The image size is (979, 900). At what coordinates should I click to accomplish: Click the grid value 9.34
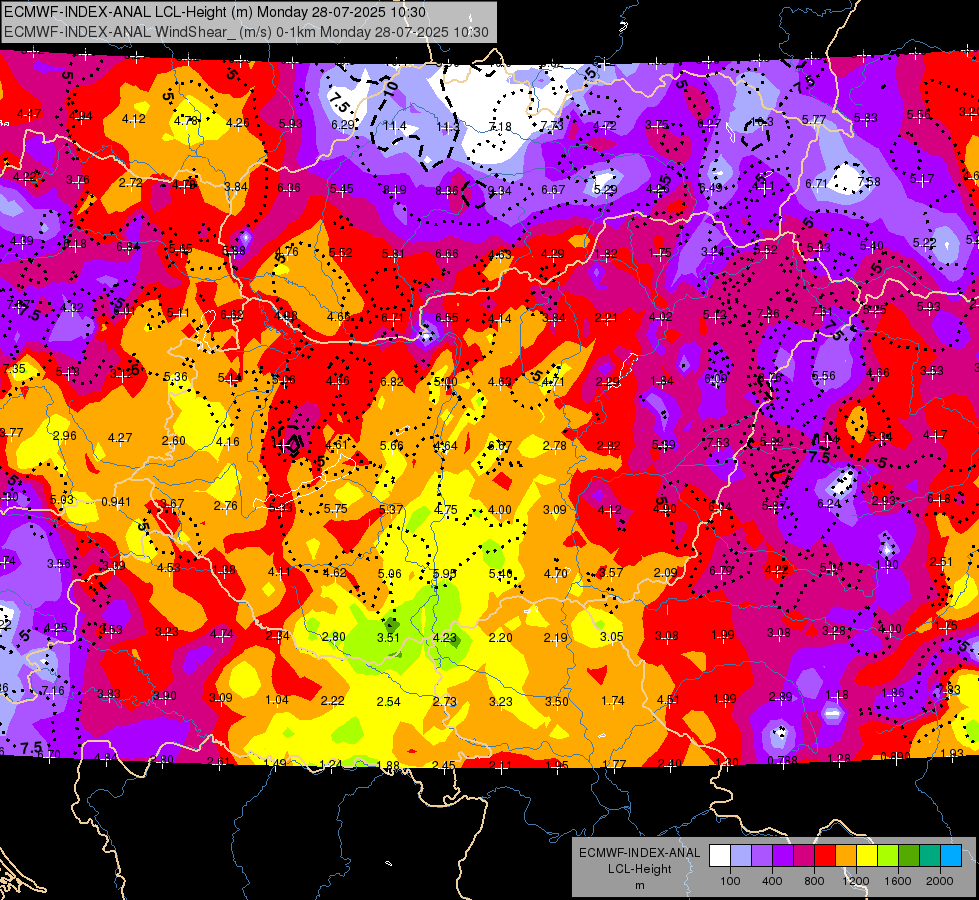coord(499,190)
